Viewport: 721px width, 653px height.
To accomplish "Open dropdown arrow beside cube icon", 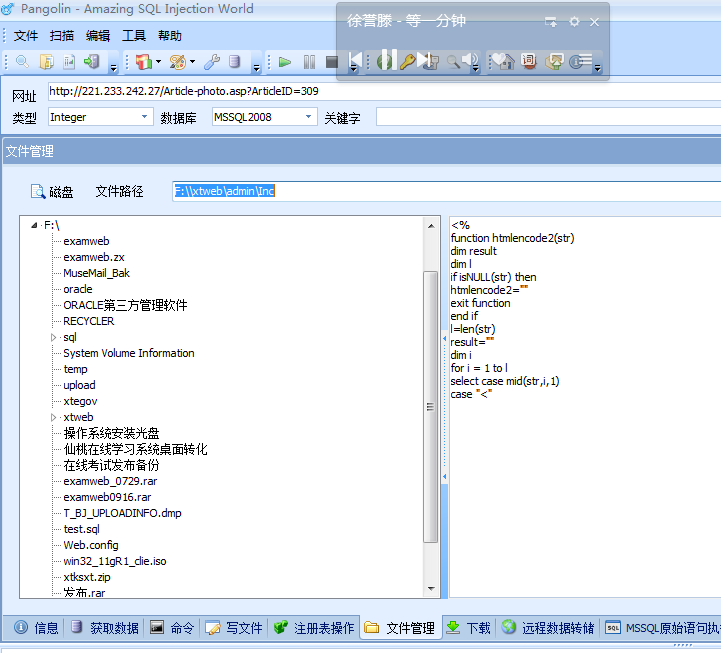I will (x=159, y=61).
